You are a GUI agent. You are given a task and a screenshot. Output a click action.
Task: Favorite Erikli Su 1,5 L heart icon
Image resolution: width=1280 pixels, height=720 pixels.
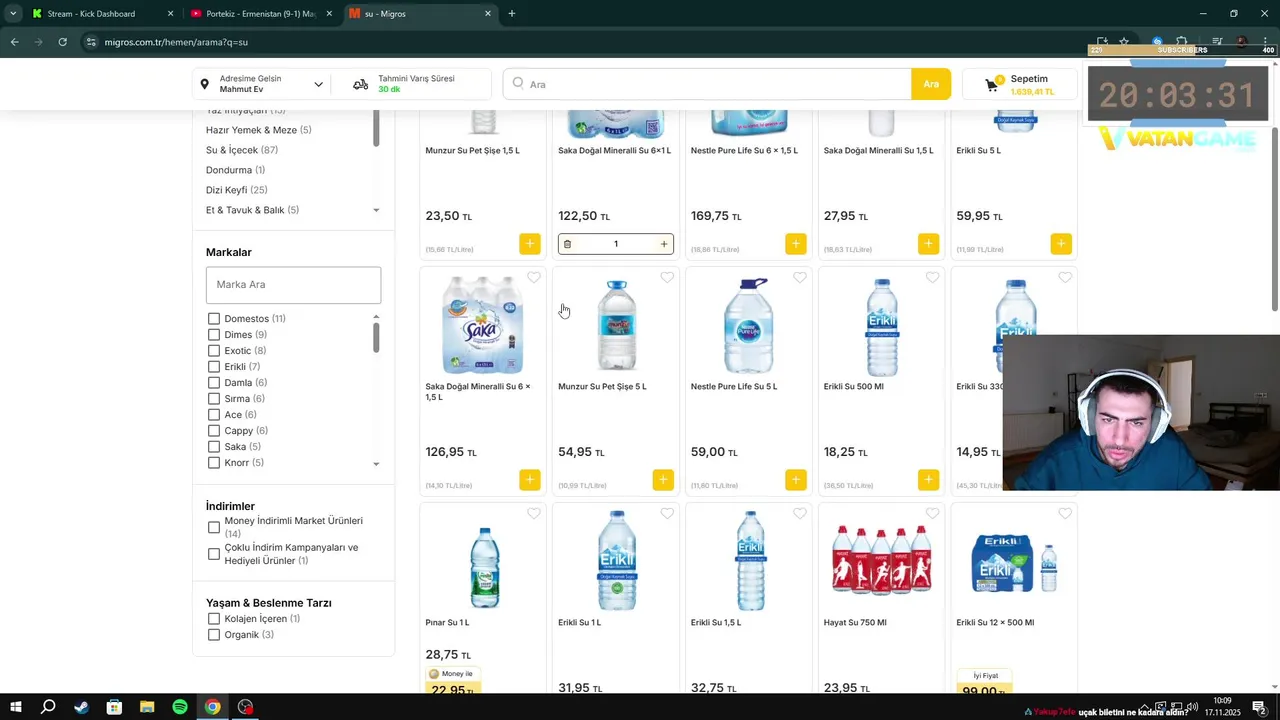click(x=800, y=514)
